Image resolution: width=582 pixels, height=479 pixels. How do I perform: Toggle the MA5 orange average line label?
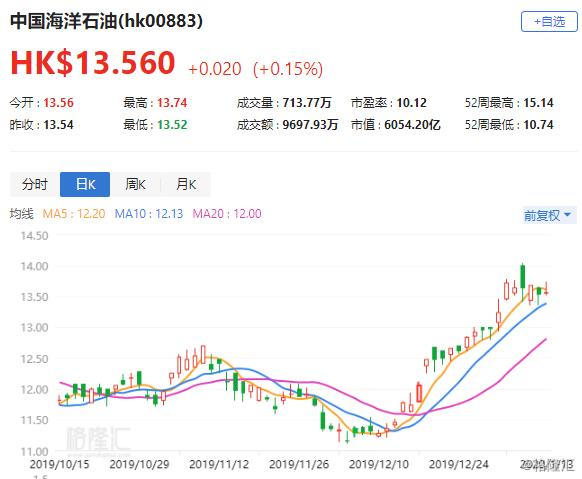(74, 214)
